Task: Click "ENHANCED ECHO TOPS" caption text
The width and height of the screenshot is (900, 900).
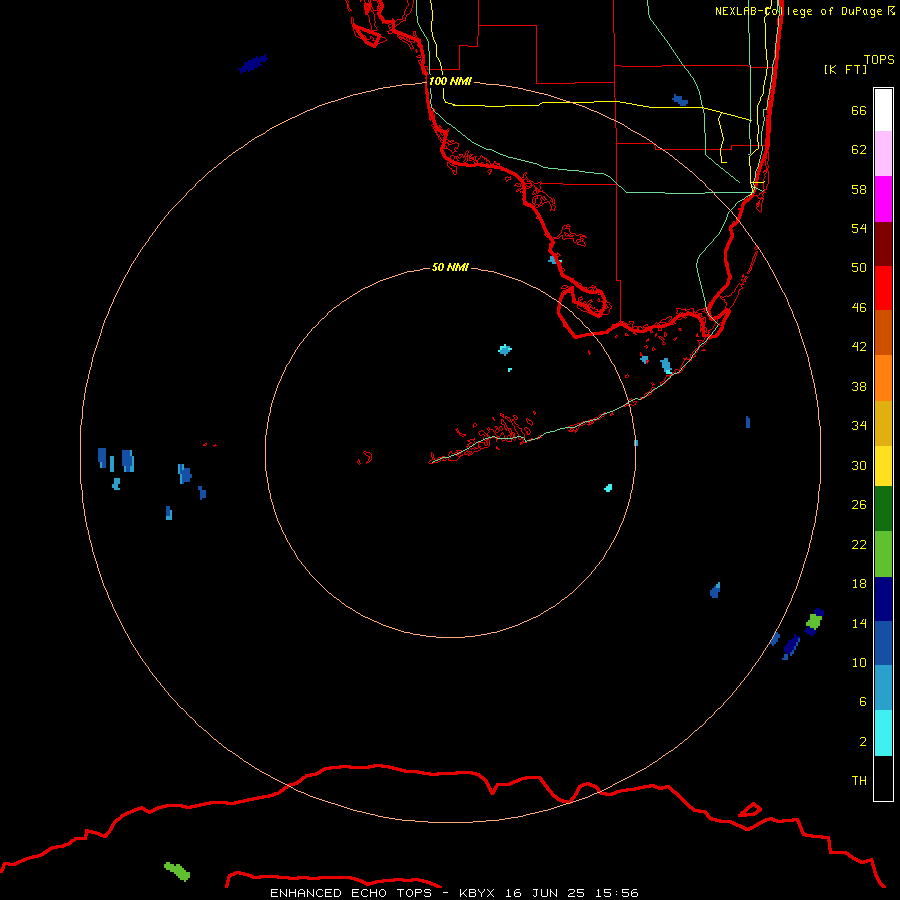Action: click(351, 893)
